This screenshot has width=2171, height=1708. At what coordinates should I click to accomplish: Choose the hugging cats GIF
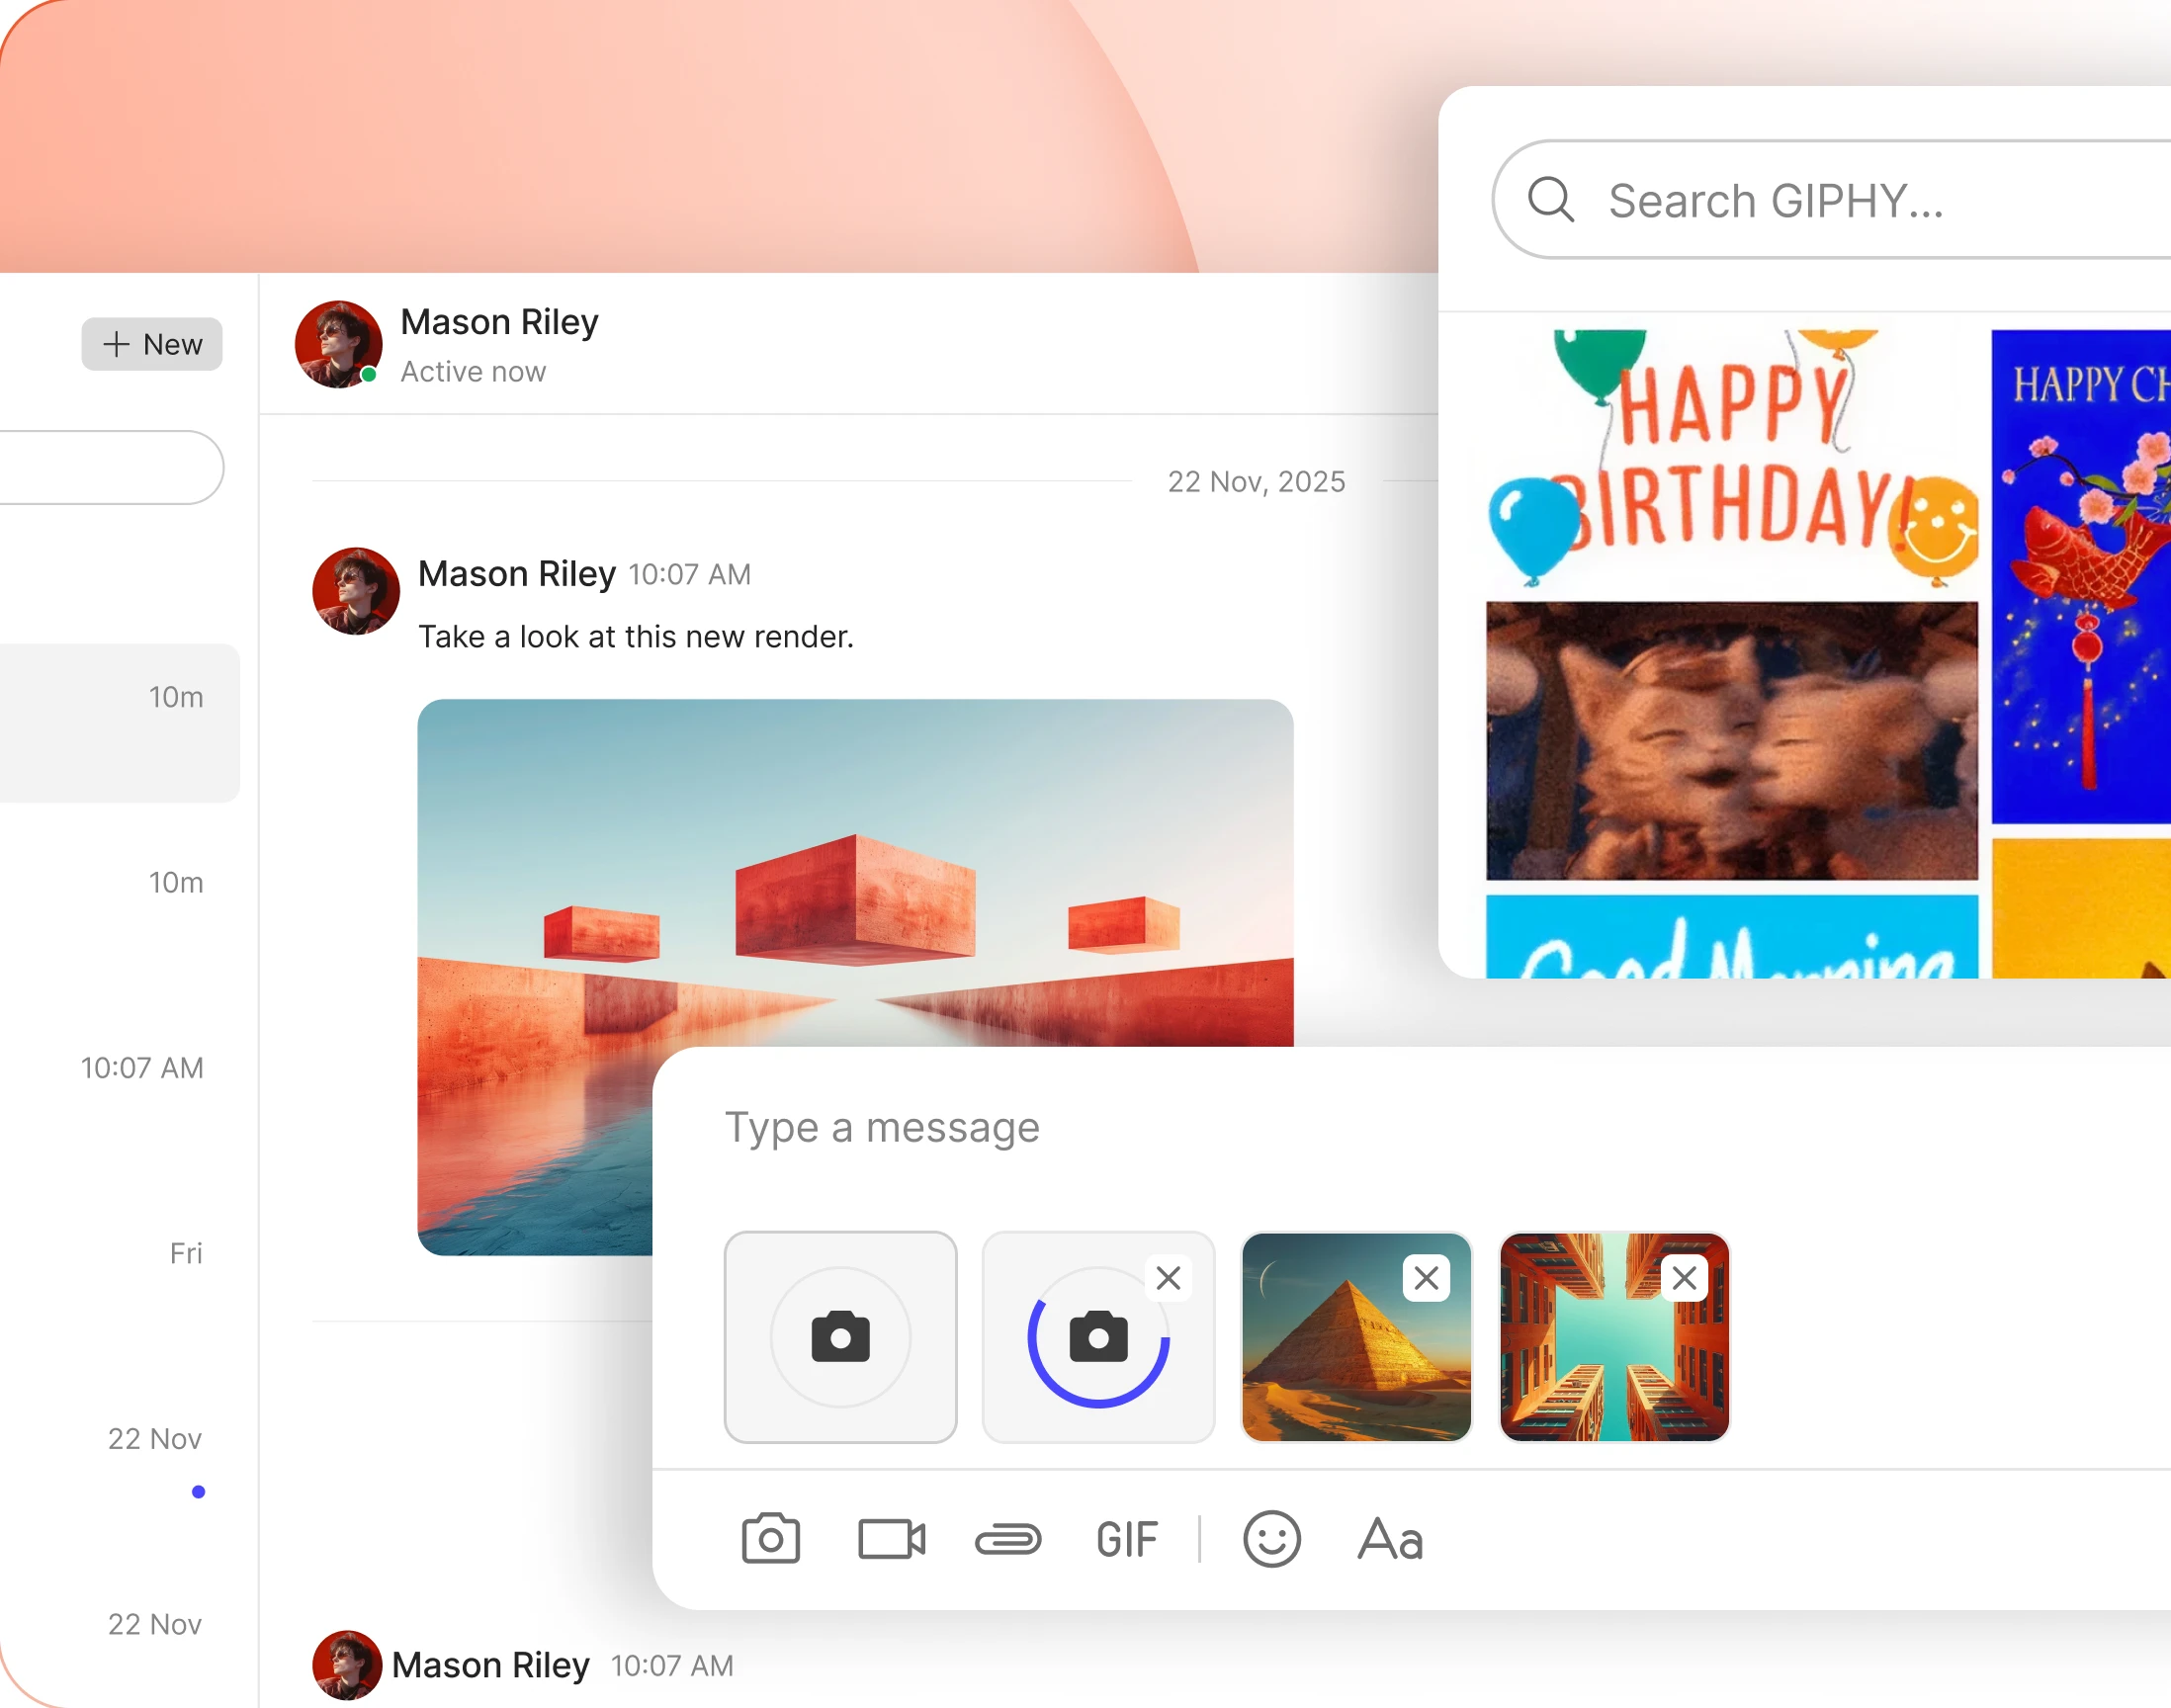click(1732, 740)
